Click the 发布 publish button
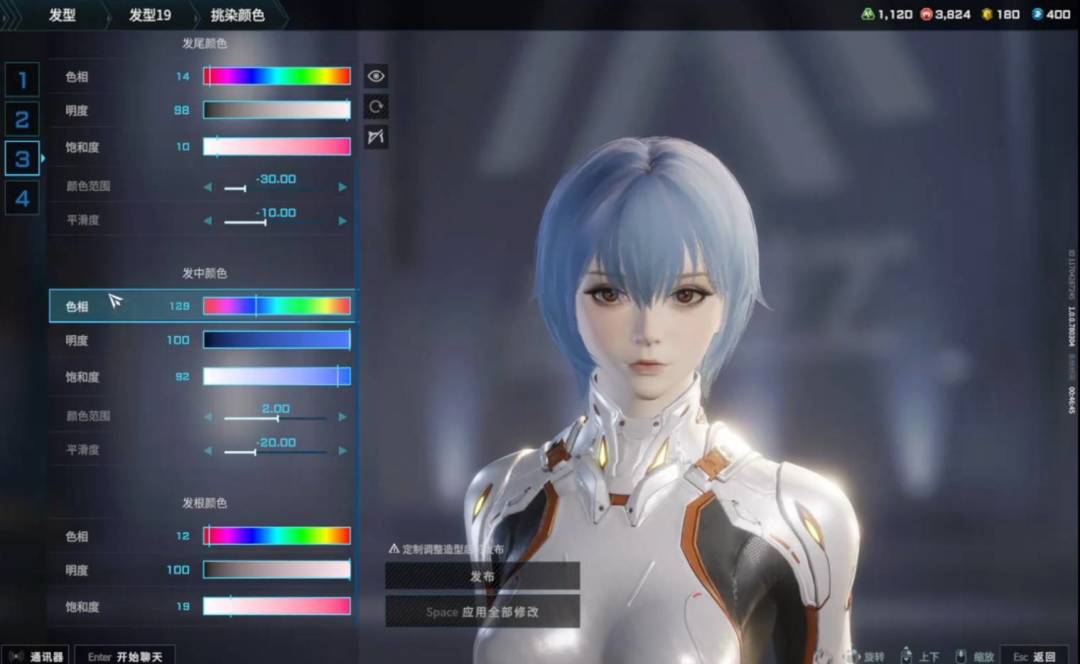This screenshot has height=664, width=1080. point(482,576)
